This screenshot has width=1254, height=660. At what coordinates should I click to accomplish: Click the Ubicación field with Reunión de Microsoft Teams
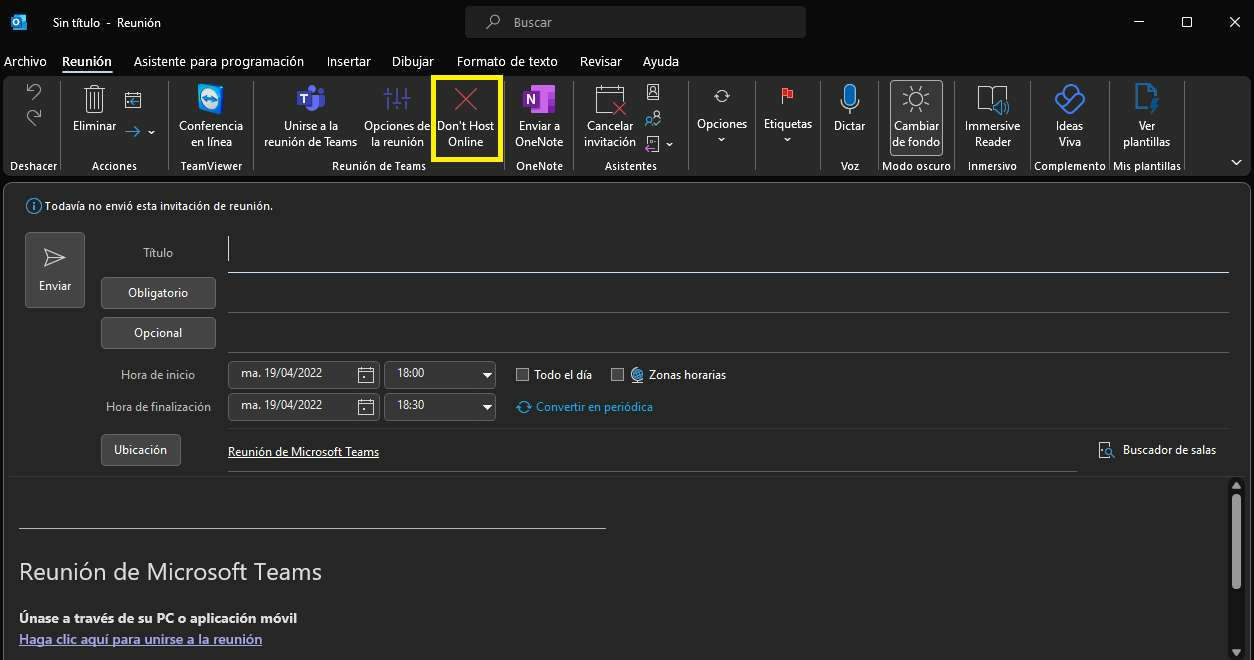click(x=652, y=451)
